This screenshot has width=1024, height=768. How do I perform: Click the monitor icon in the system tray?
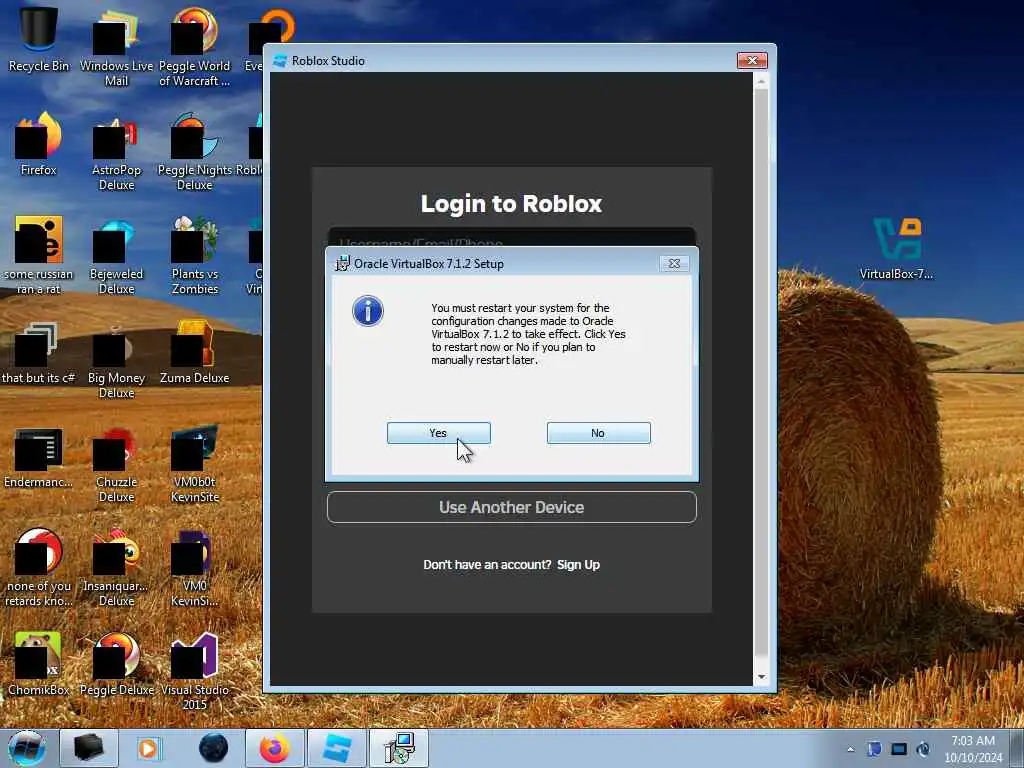[x=899, y=749]
